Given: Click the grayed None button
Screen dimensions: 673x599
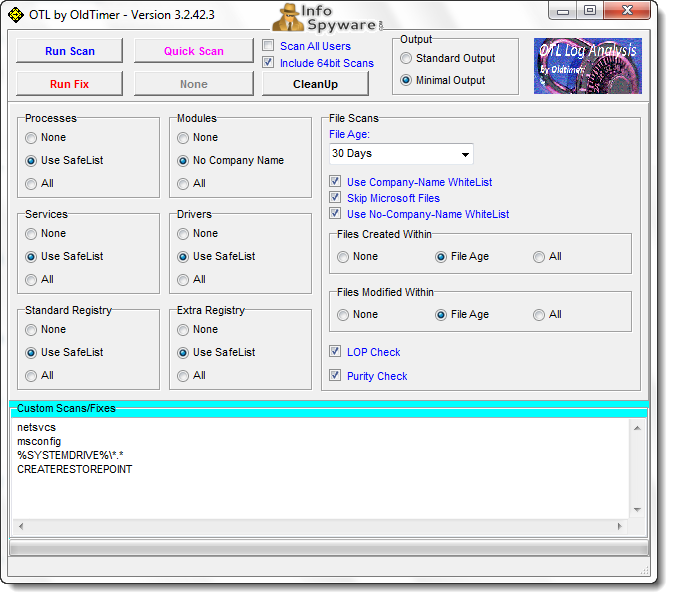Looking at the screenshot, I should point(196,85).
